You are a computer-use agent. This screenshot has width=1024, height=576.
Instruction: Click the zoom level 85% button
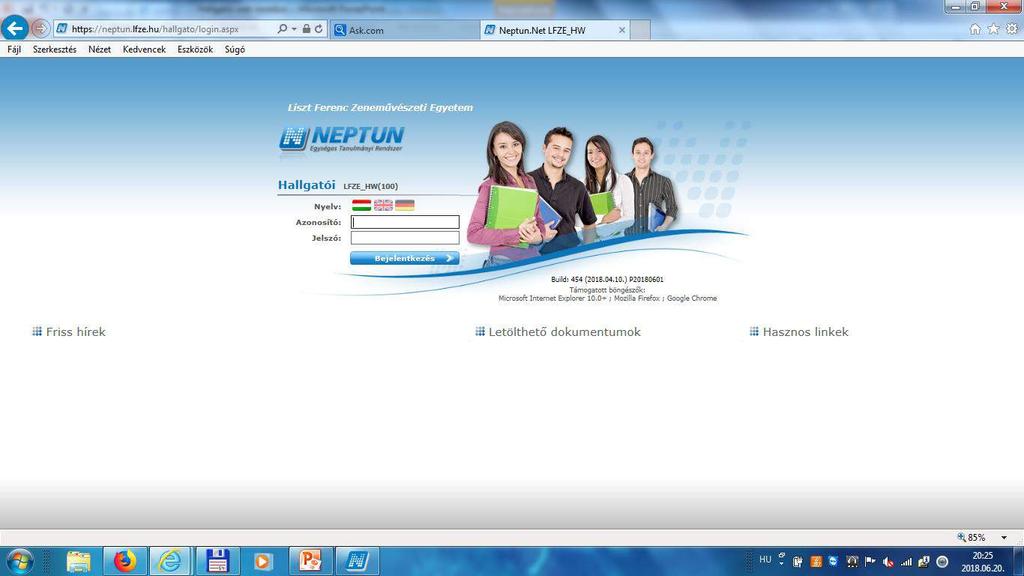[x=972, y=537]
